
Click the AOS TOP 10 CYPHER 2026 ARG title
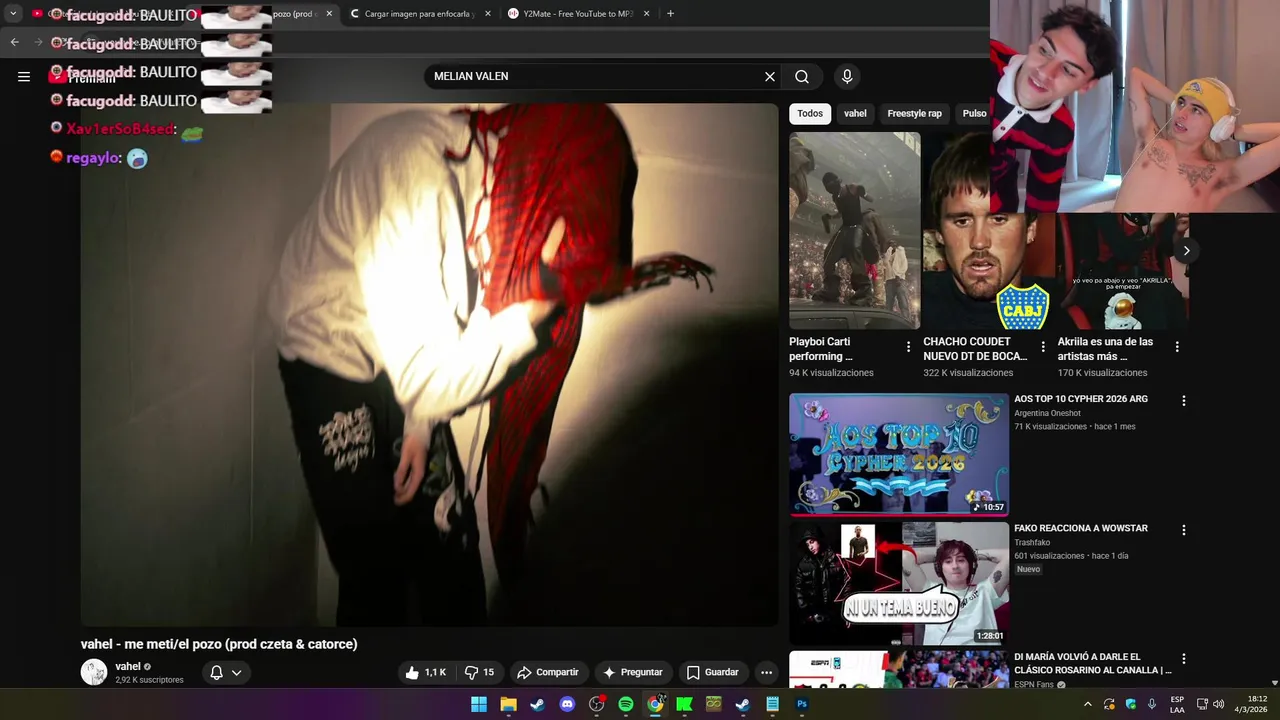(x=1081, y=399)
